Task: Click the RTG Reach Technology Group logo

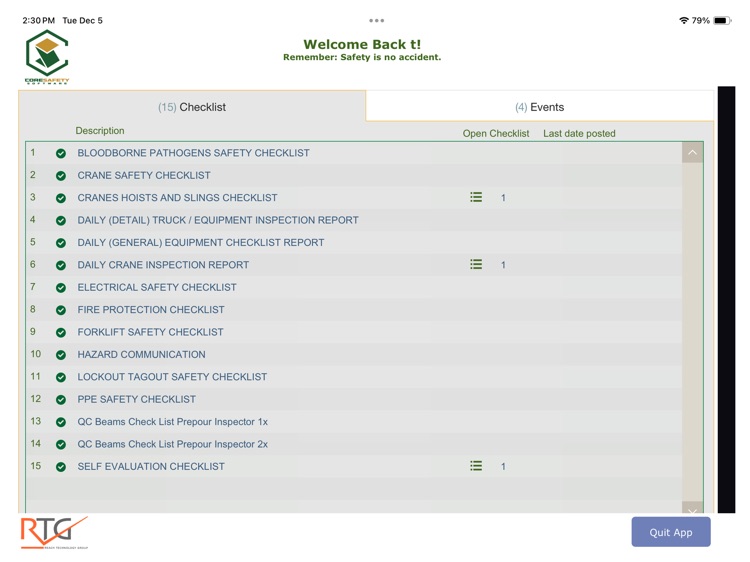Action: coord(54,532)
